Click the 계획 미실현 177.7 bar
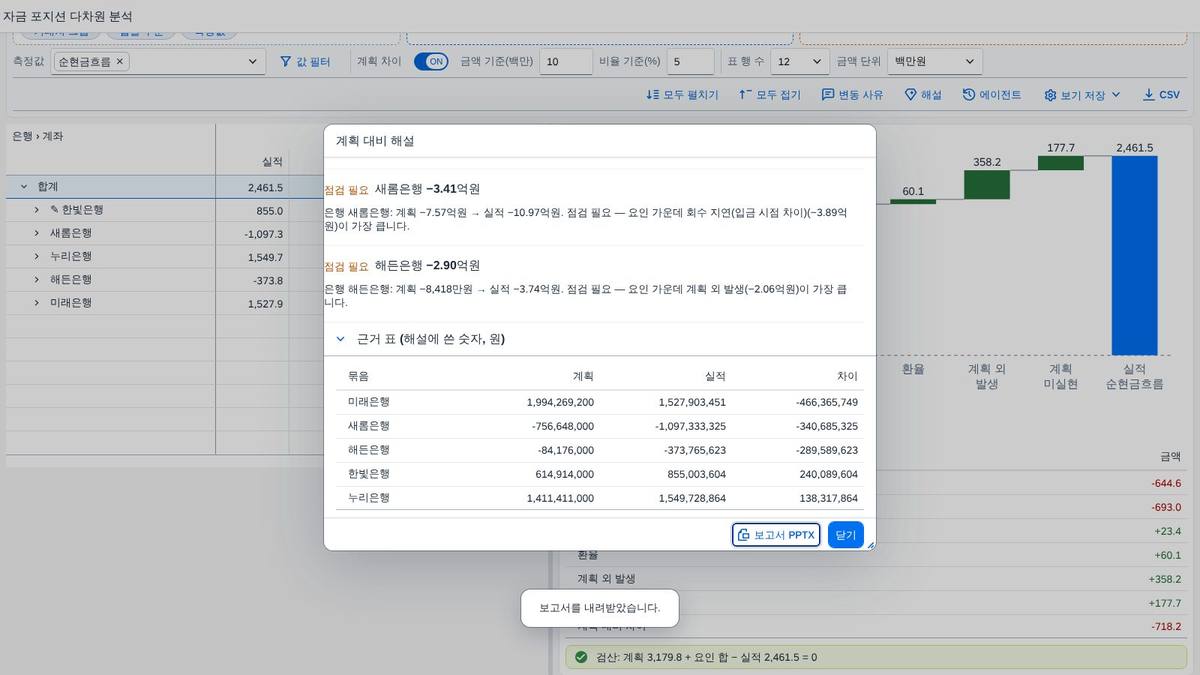Image resolution: width=1200 pixels, height=675 pixels. pyautogui.click(x=1060, y=162)
